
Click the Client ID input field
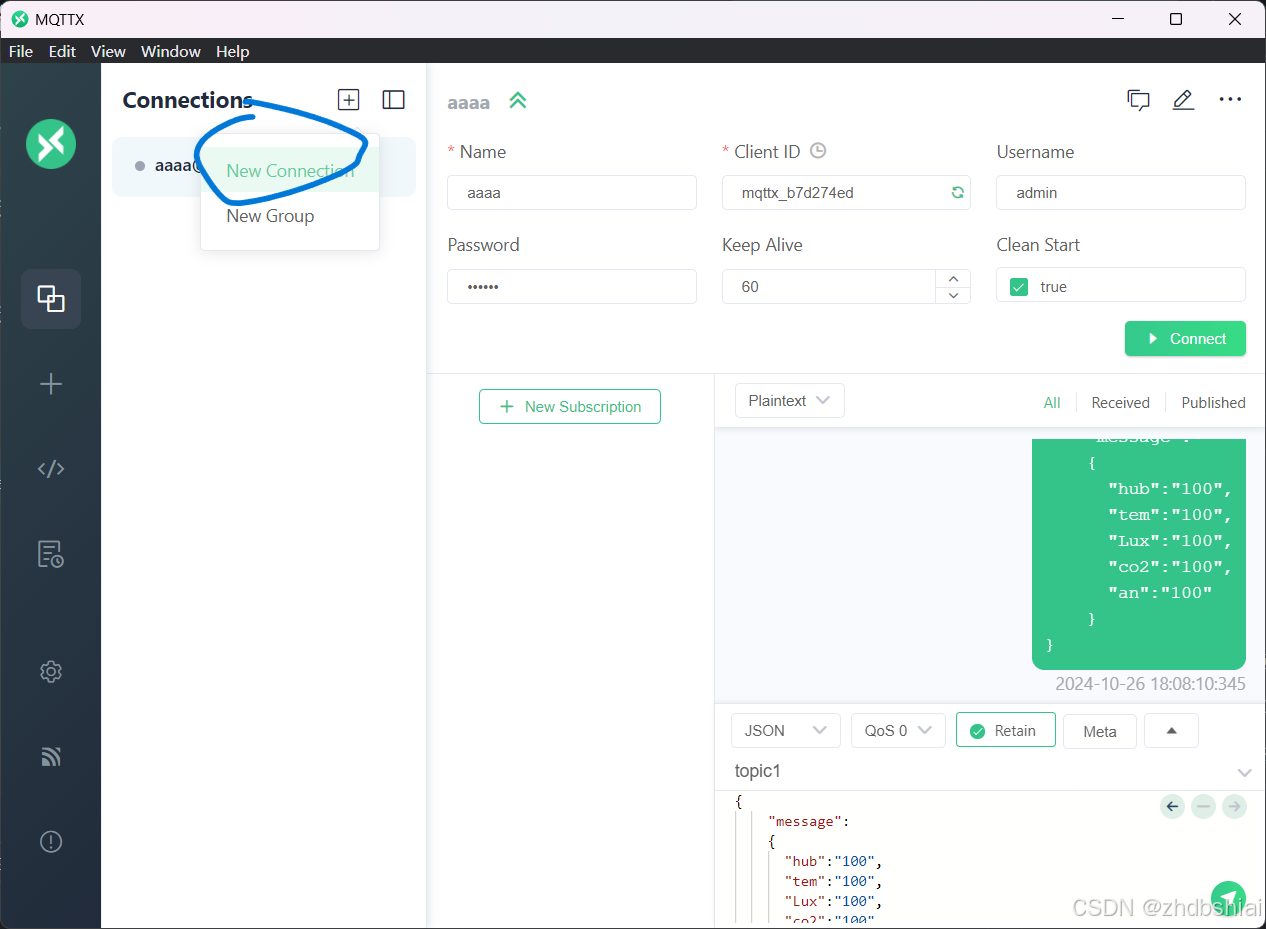tap(846, 193)
